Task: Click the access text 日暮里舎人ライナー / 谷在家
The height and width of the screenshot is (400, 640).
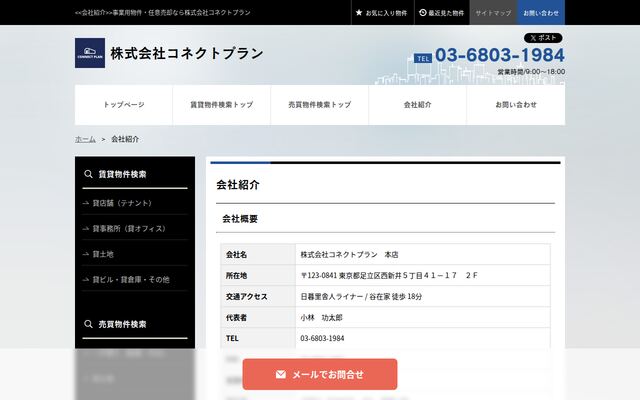Action: (361, 297)
